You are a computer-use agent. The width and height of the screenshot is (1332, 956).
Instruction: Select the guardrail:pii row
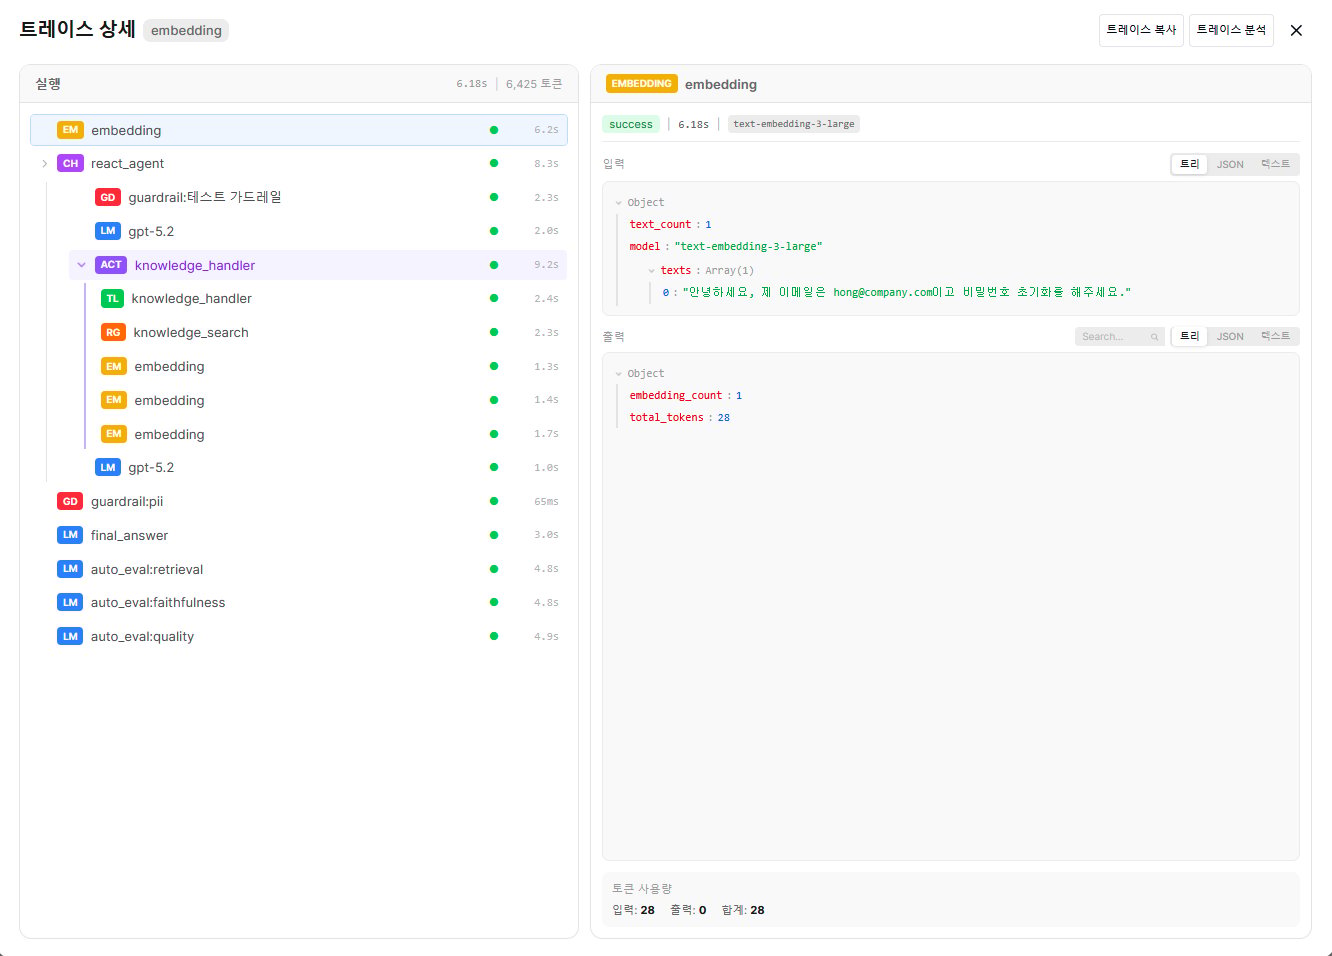pos(299,502)
